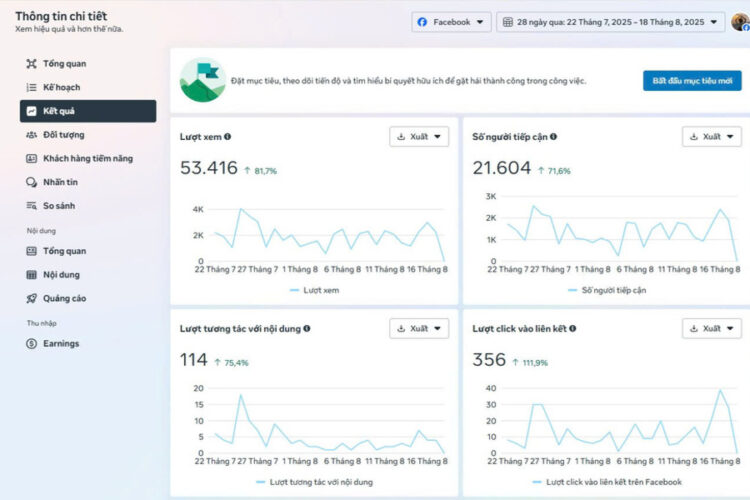The image size is (750, 500).
Task: Click info icon next to Lượt click vào liên kết
Action: [x=572, y=328]
